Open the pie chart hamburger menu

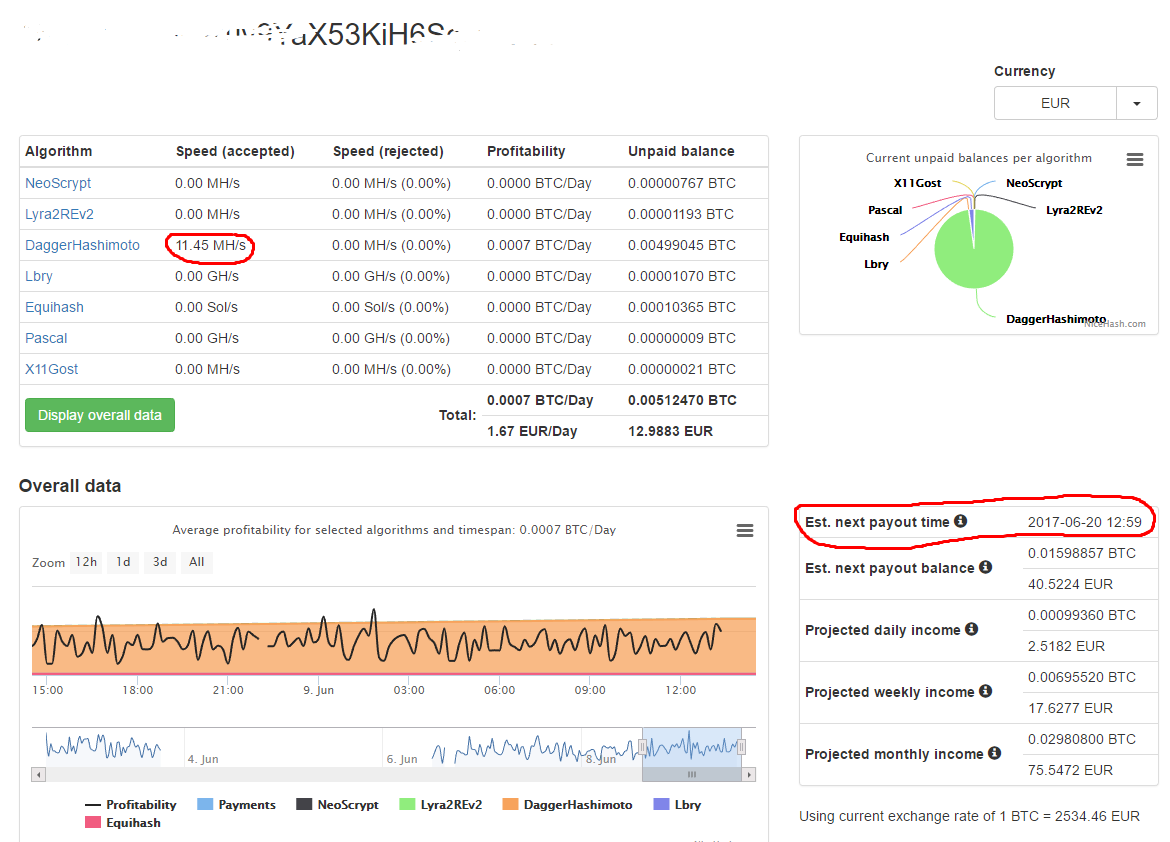pos(1134,159)
